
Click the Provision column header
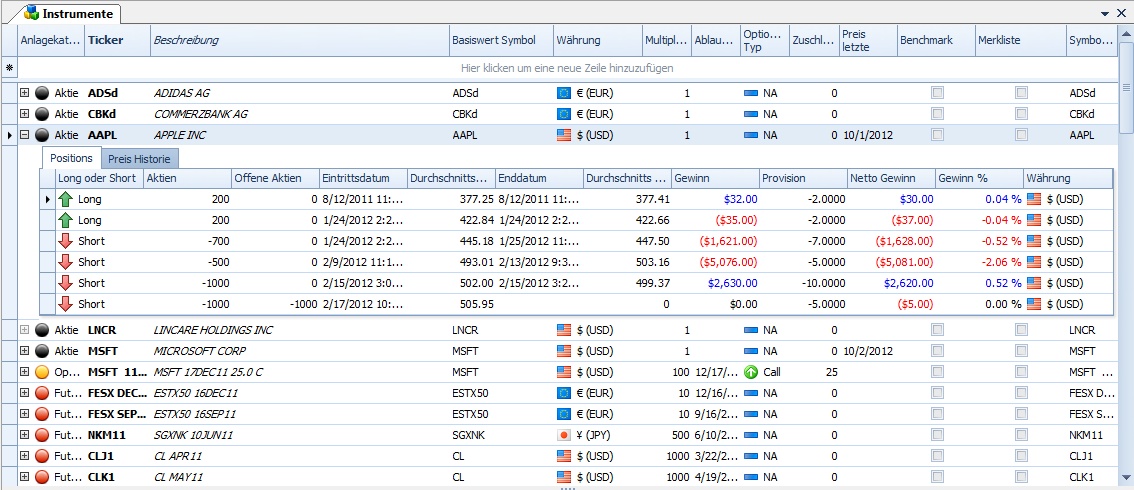tap(803, 179)
